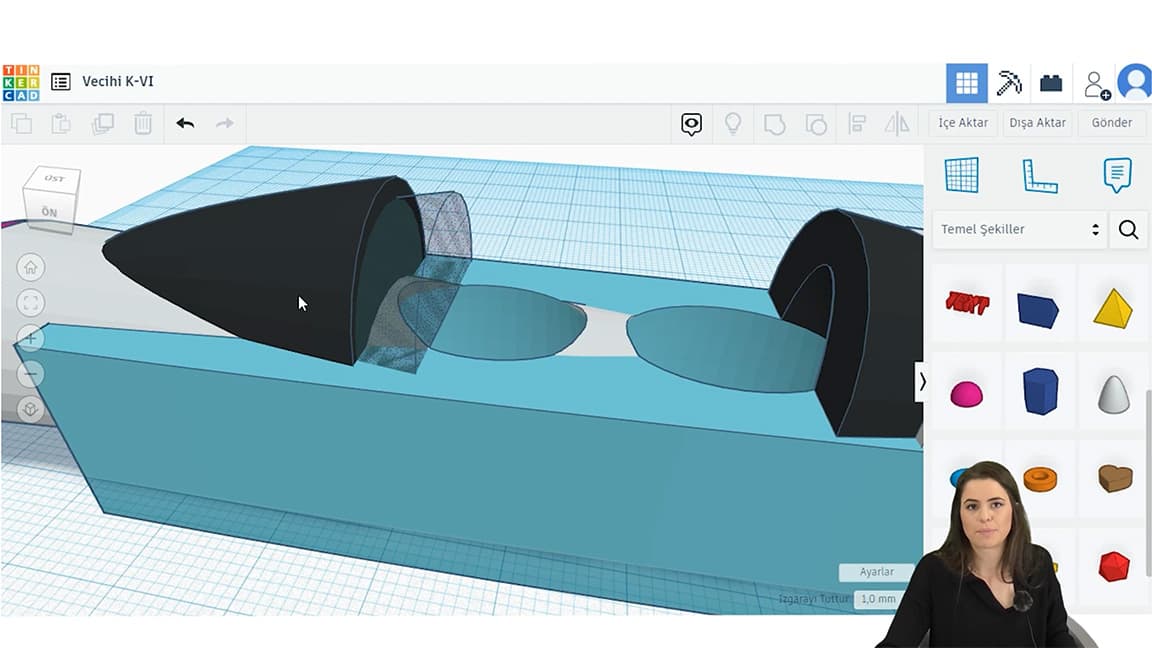
Task: Toggle show all eye icon
Action: point(691,123)
